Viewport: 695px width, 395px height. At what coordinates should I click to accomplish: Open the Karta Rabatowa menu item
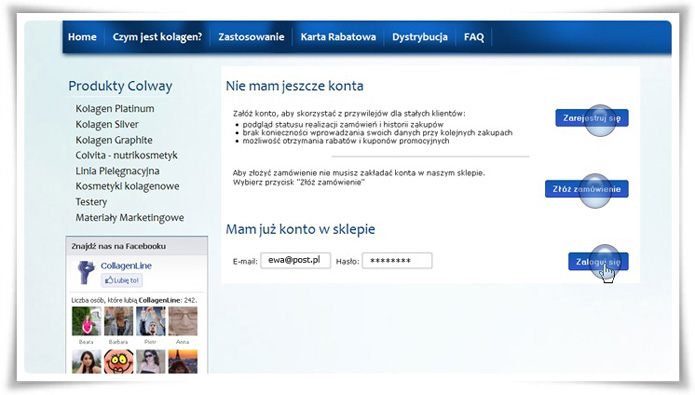(x=338, y=37)
